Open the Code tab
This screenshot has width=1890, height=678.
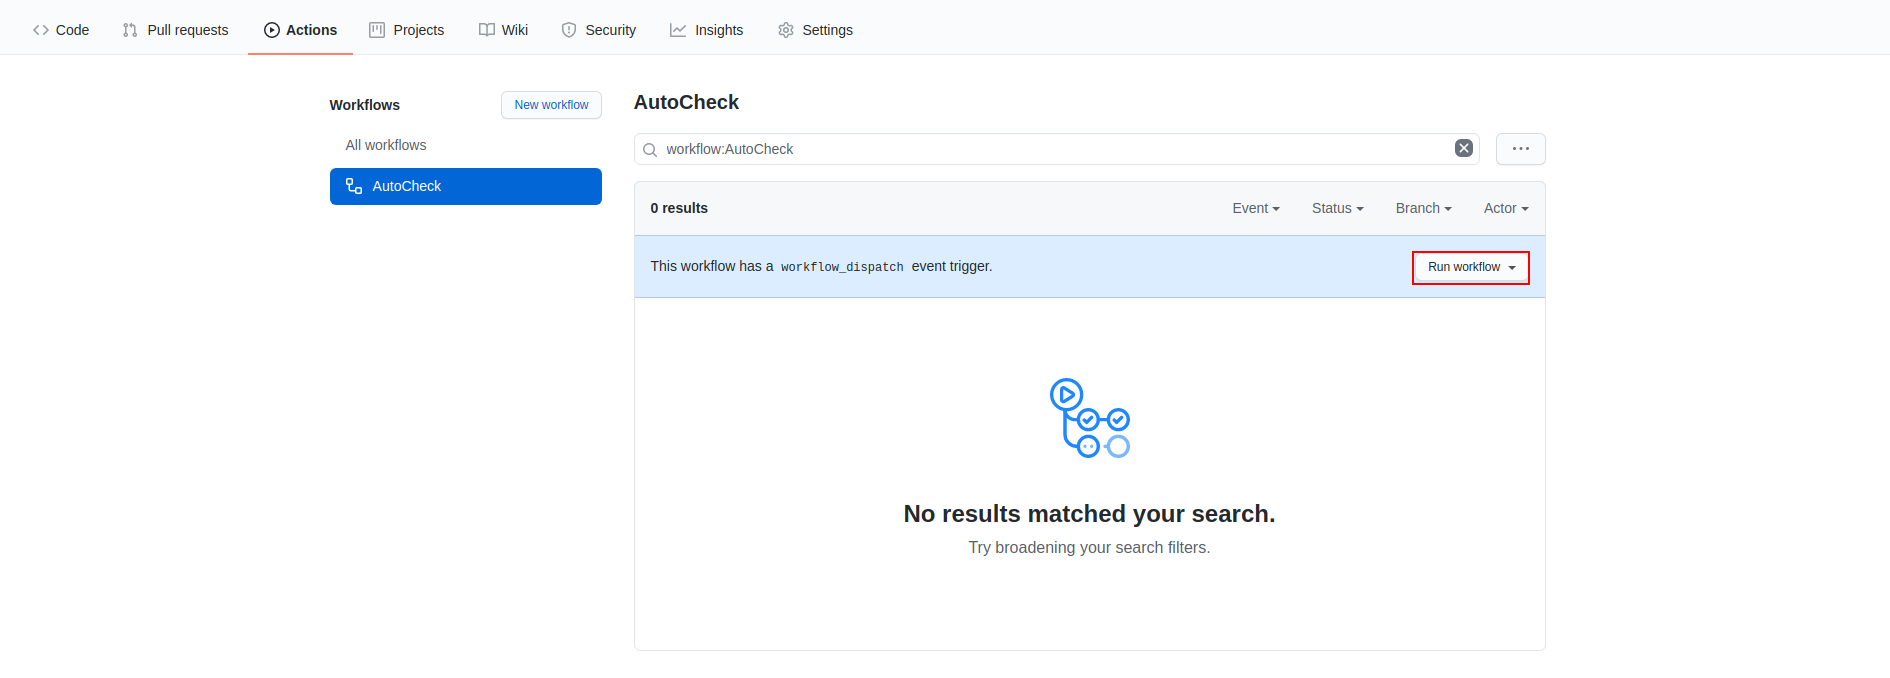61,30
